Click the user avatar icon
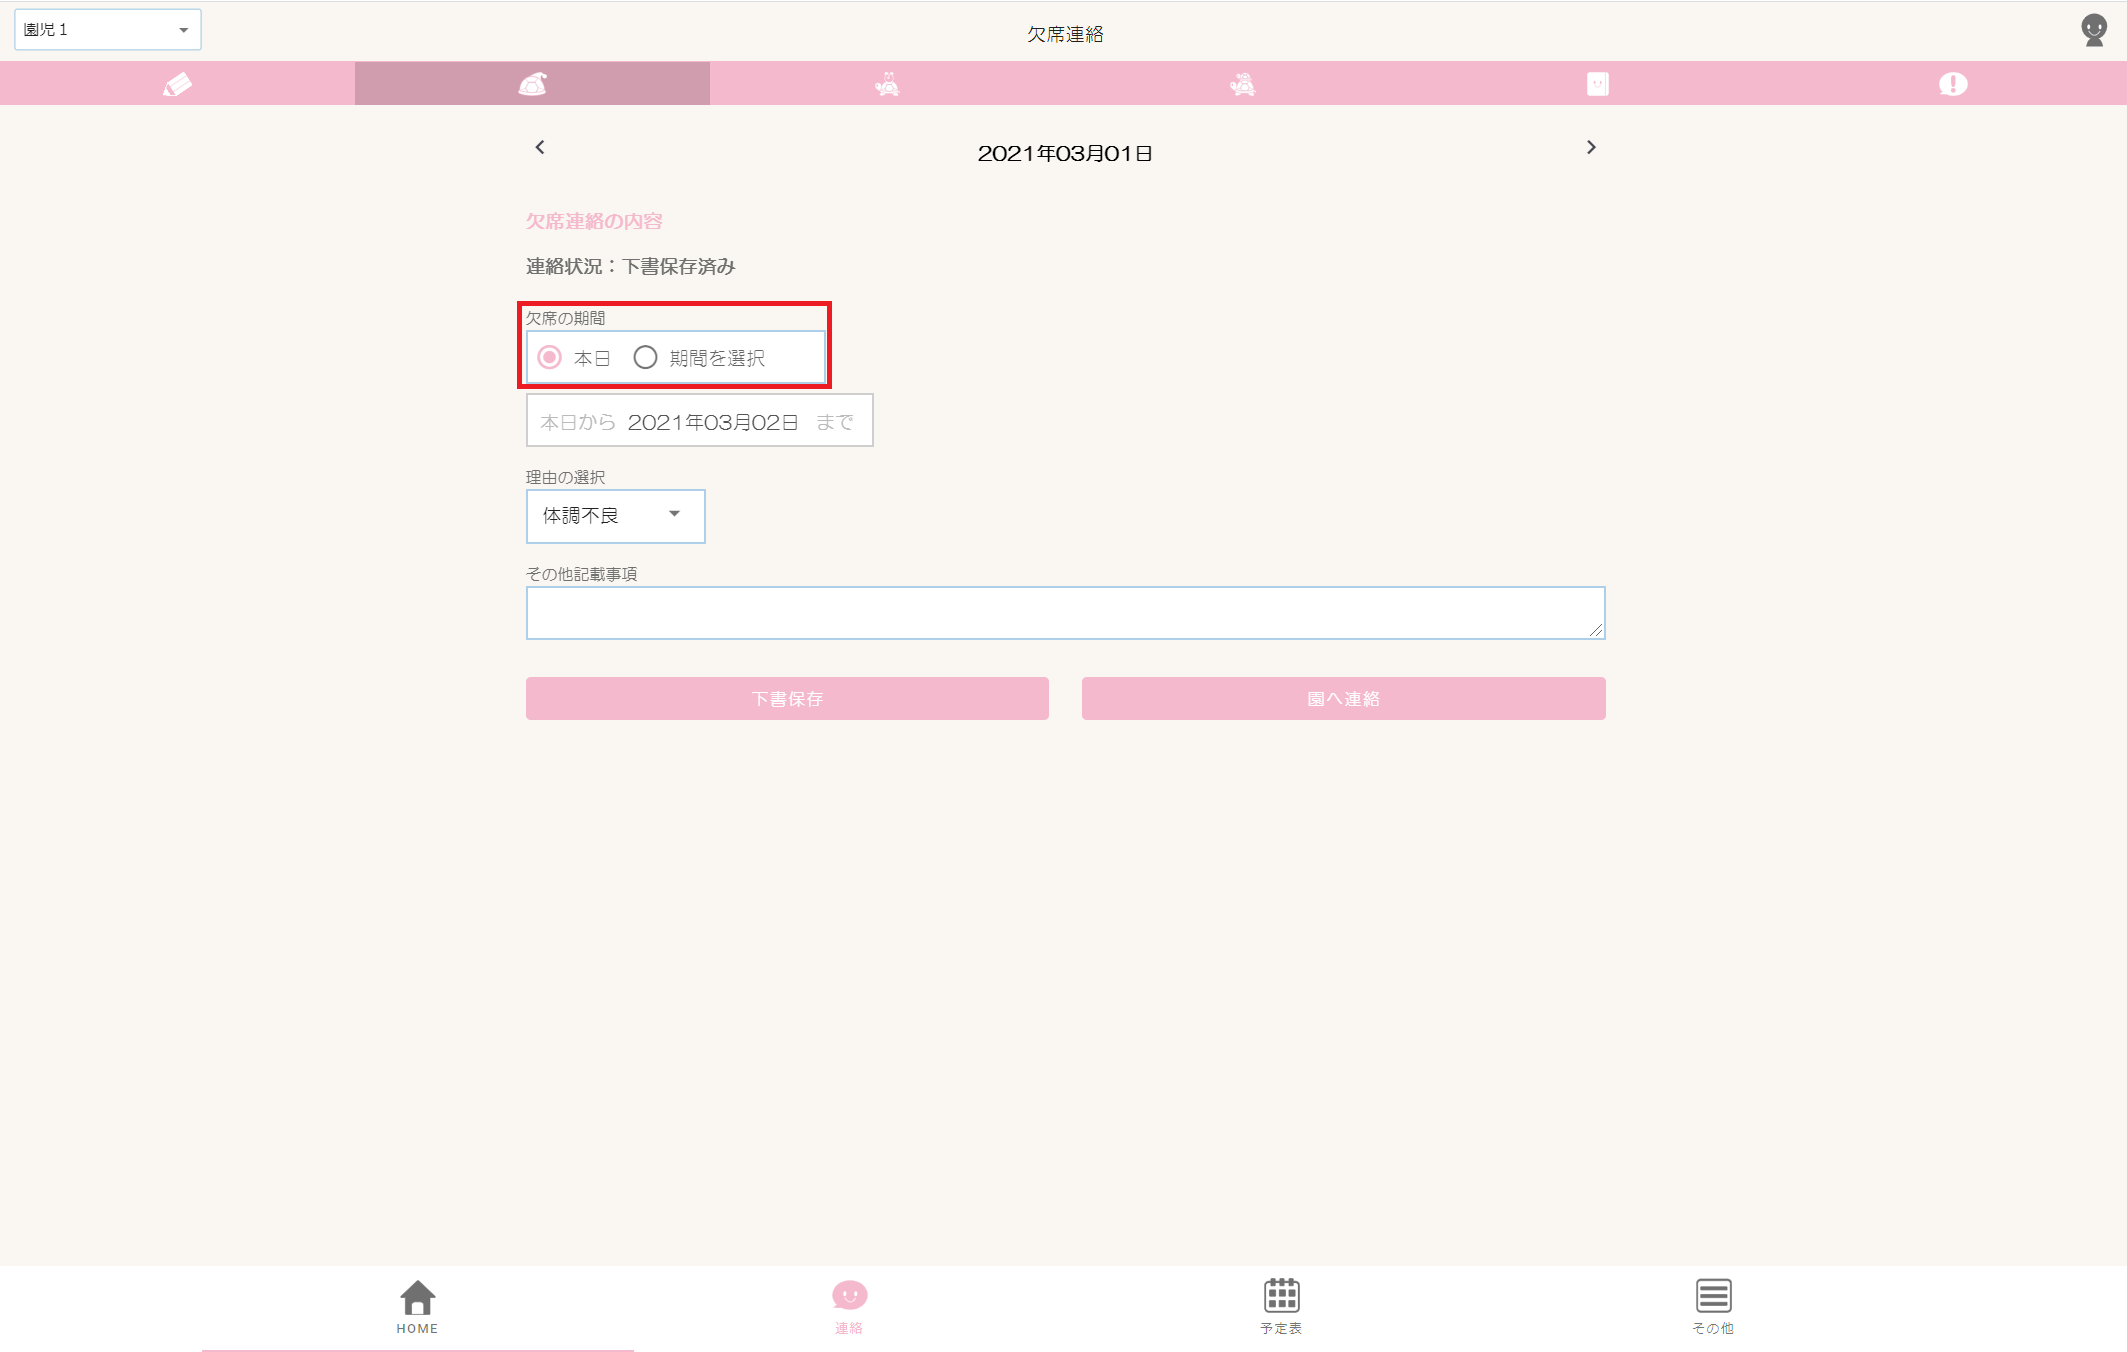Screen dimensions: 2127x1352 pos(2093,30)
